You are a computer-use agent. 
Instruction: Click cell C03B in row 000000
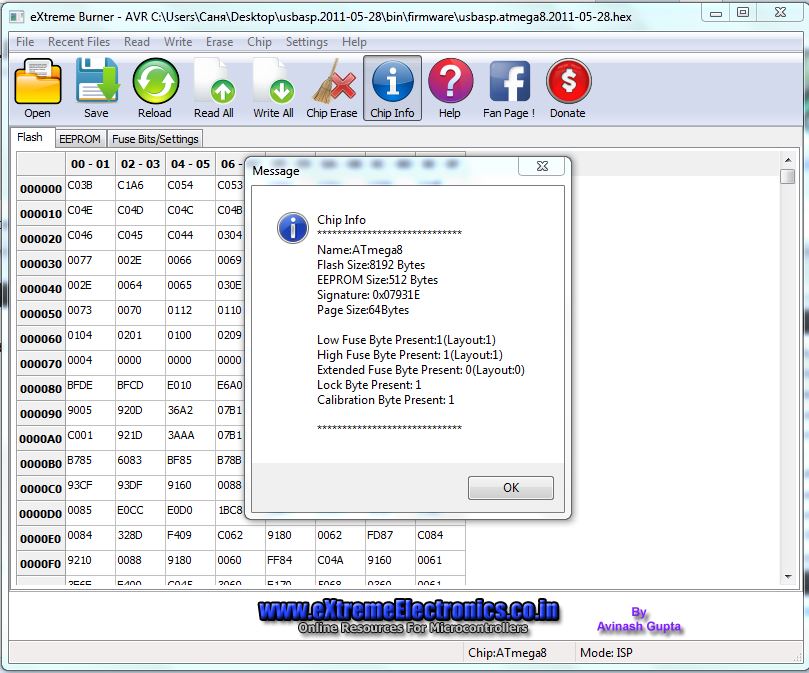[x=90, y=189]
